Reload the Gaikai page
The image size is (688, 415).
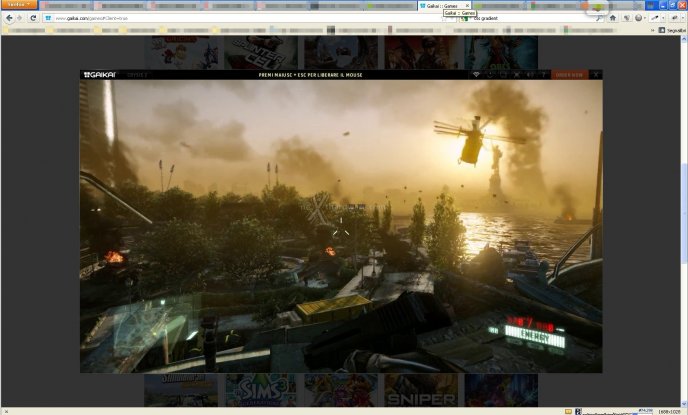point(33,18)
